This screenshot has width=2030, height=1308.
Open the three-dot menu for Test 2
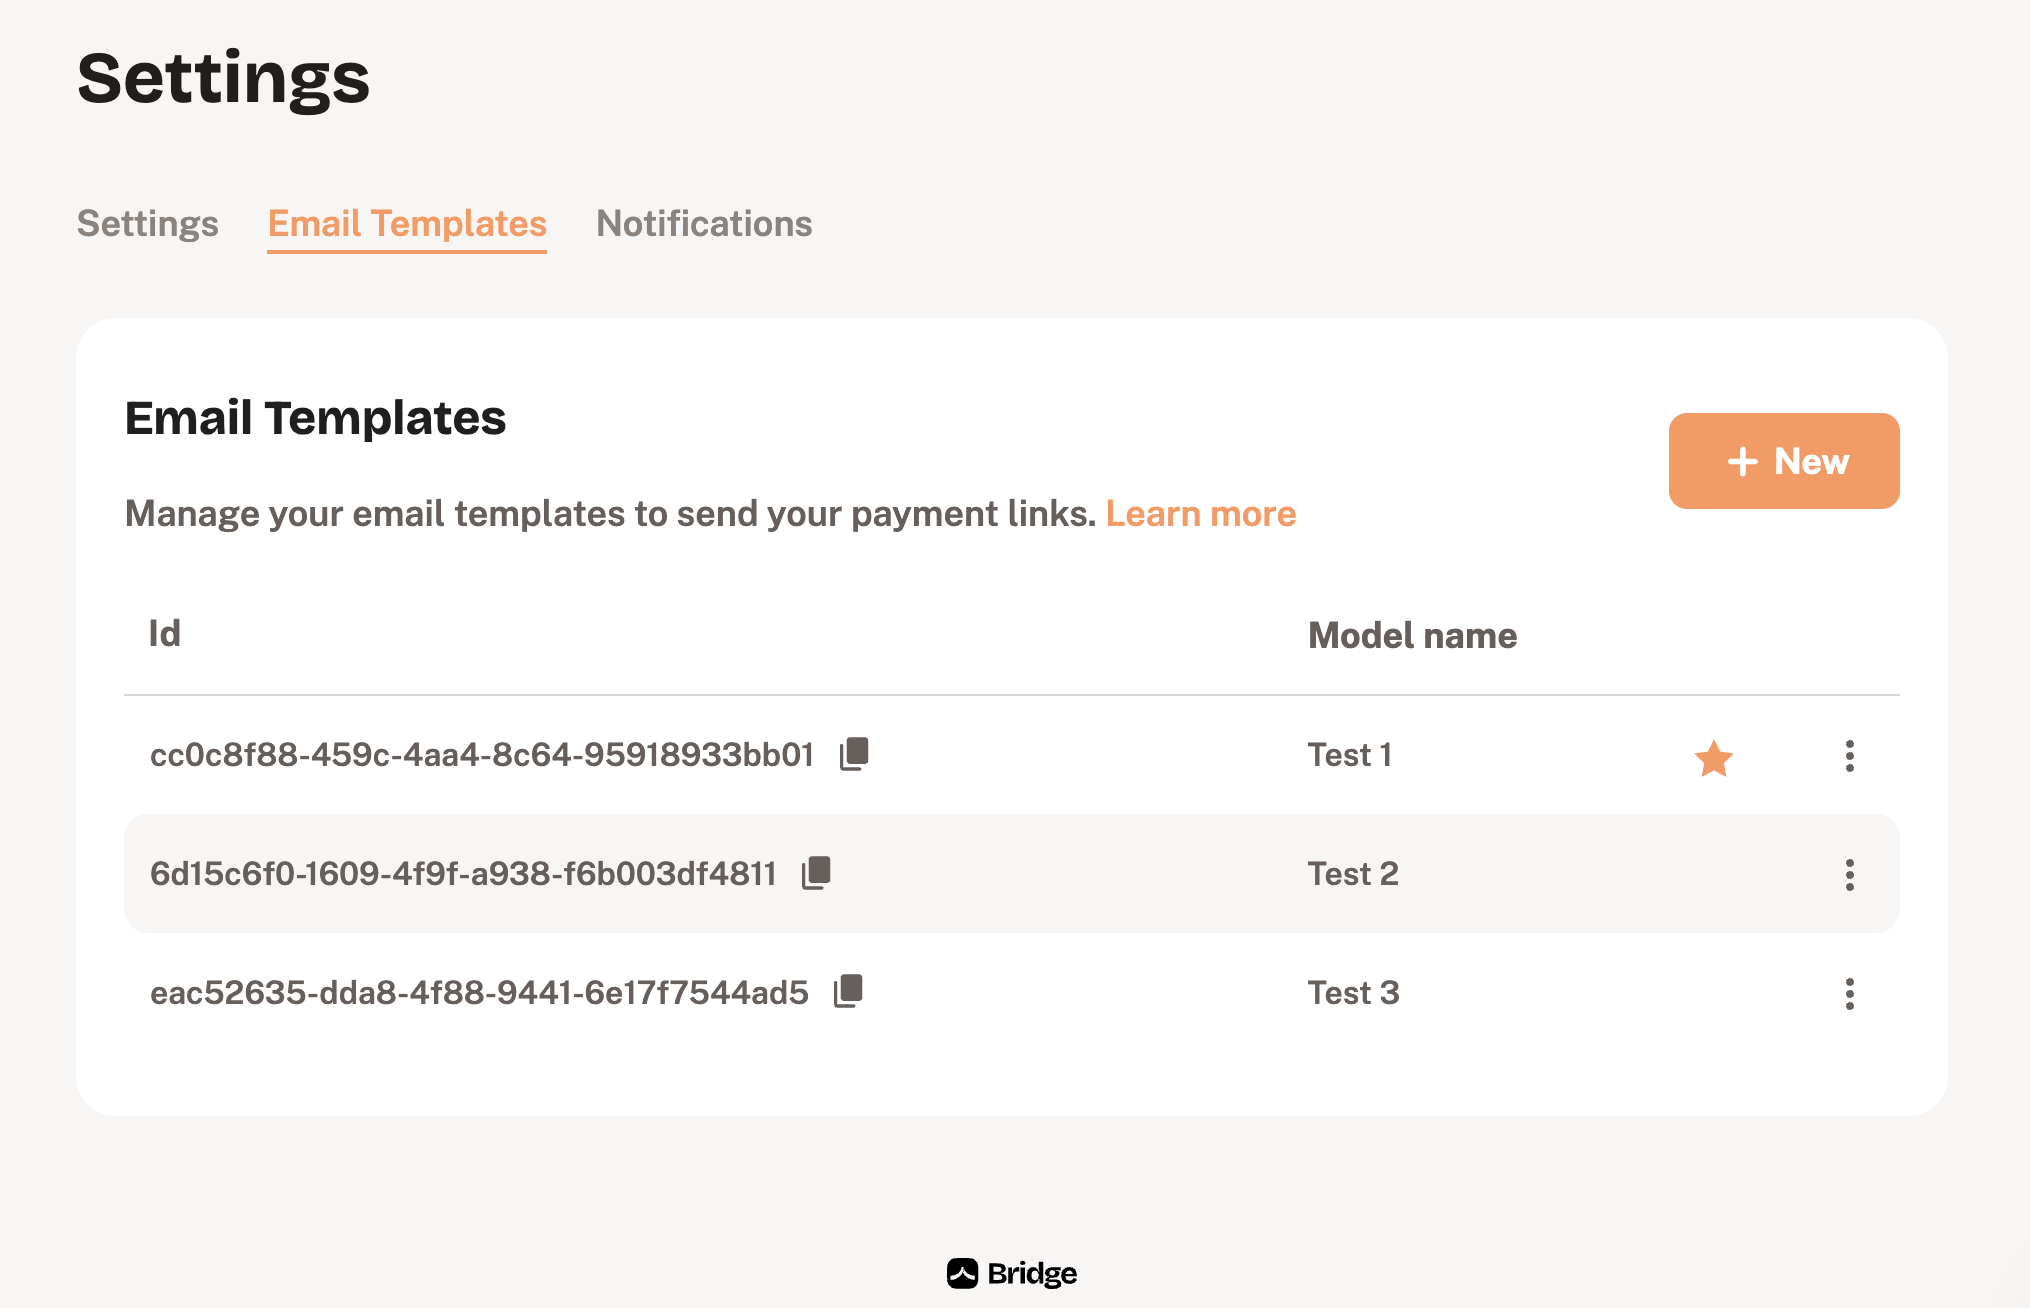point(1850,875)
